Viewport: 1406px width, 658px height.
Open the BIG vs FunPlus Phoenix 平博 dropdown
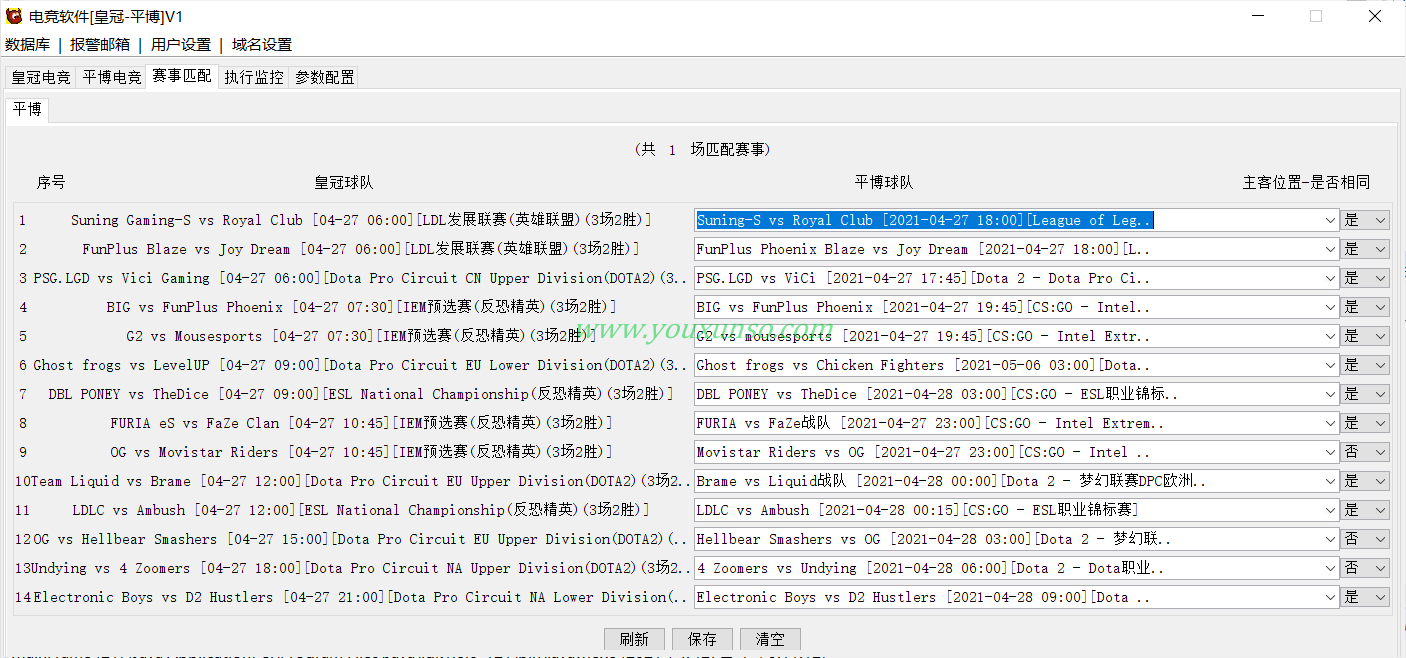tap(1329, 307)
